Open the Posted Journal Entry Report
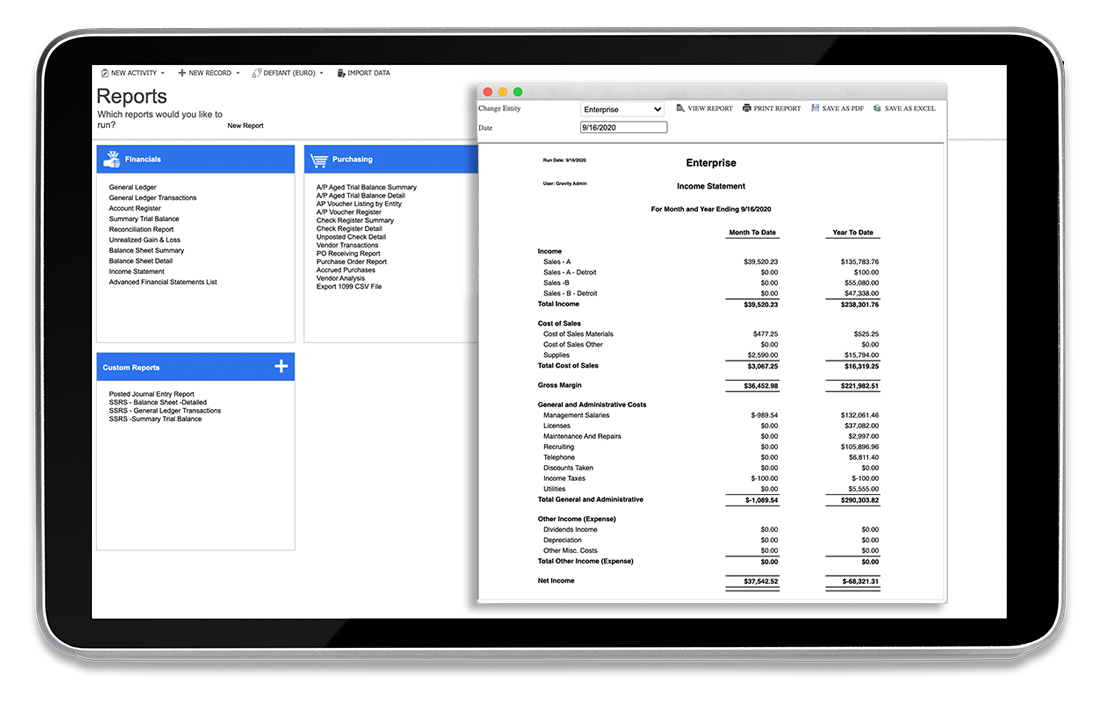Image resolution: width=1100 pixels, height=720 pixels. (152, 394)
